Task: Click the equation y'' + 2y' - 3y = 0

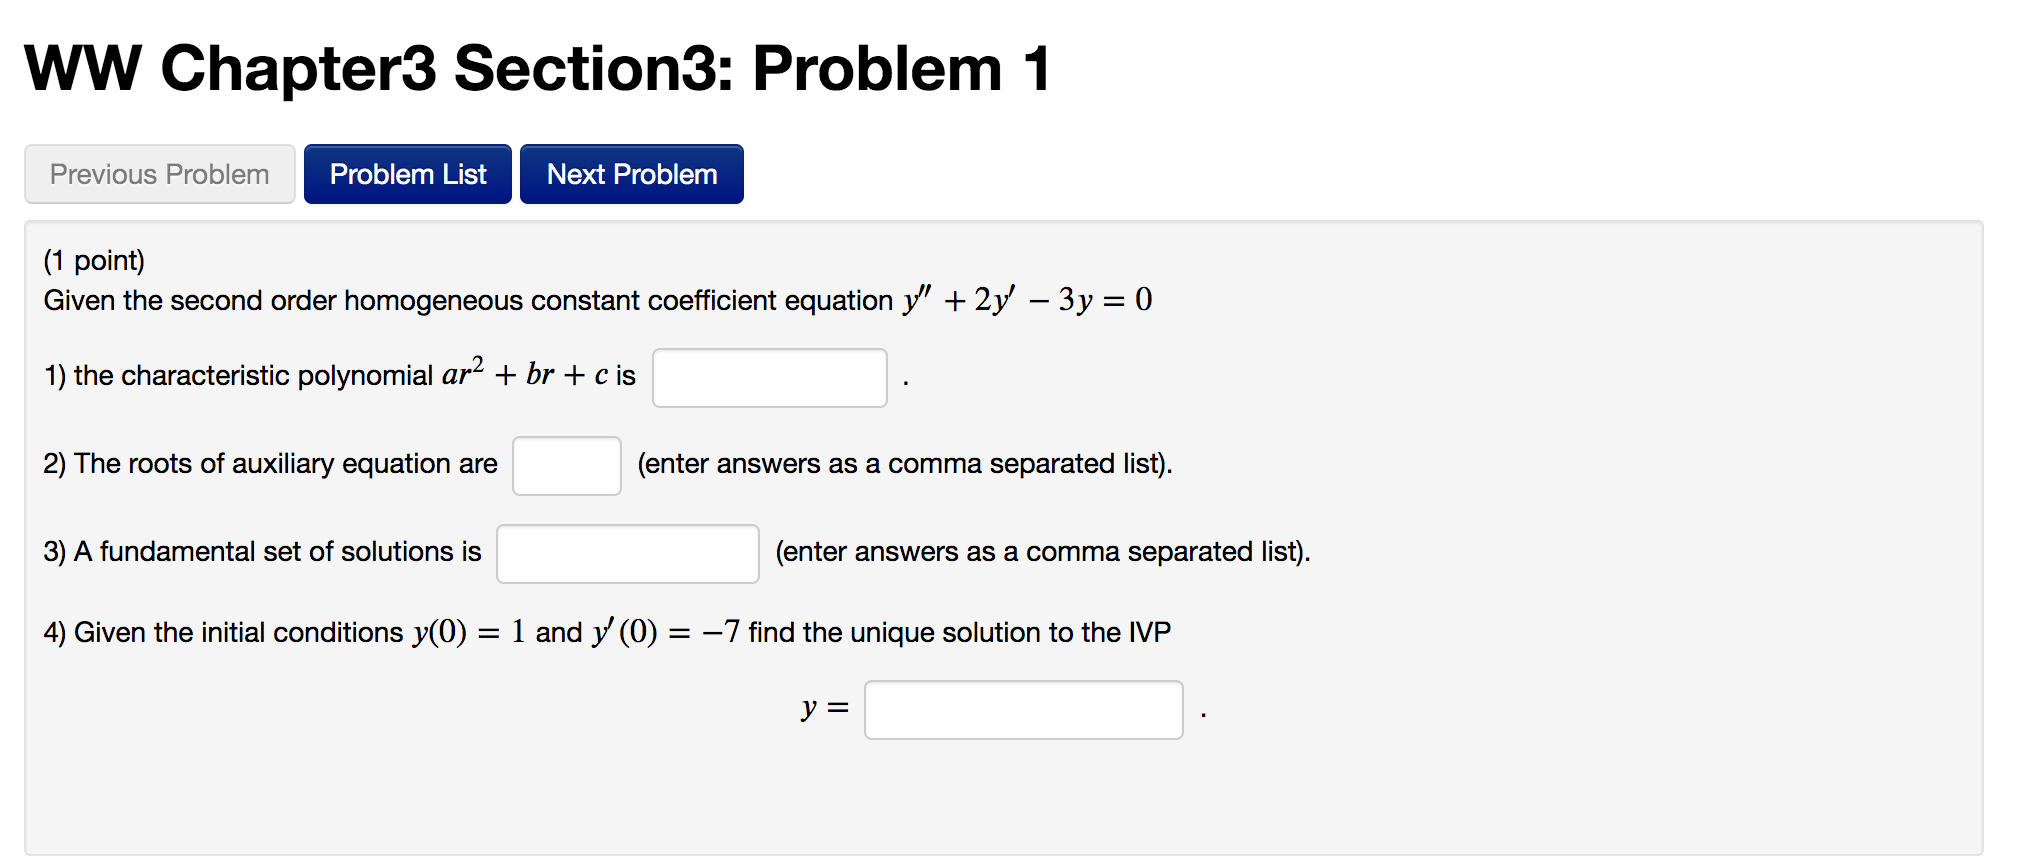Action: pos(1024,299)
